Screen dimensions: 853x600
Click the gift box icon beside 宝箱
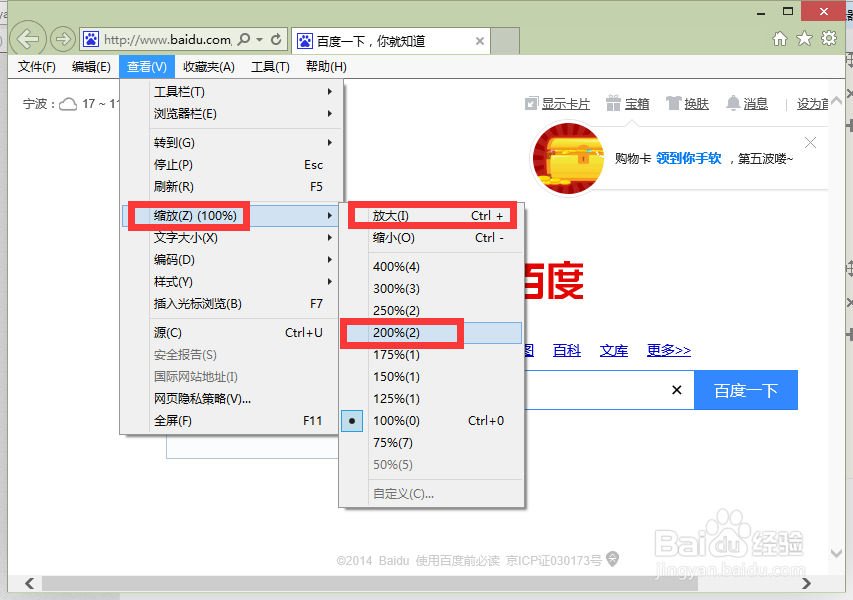(613, 103)
